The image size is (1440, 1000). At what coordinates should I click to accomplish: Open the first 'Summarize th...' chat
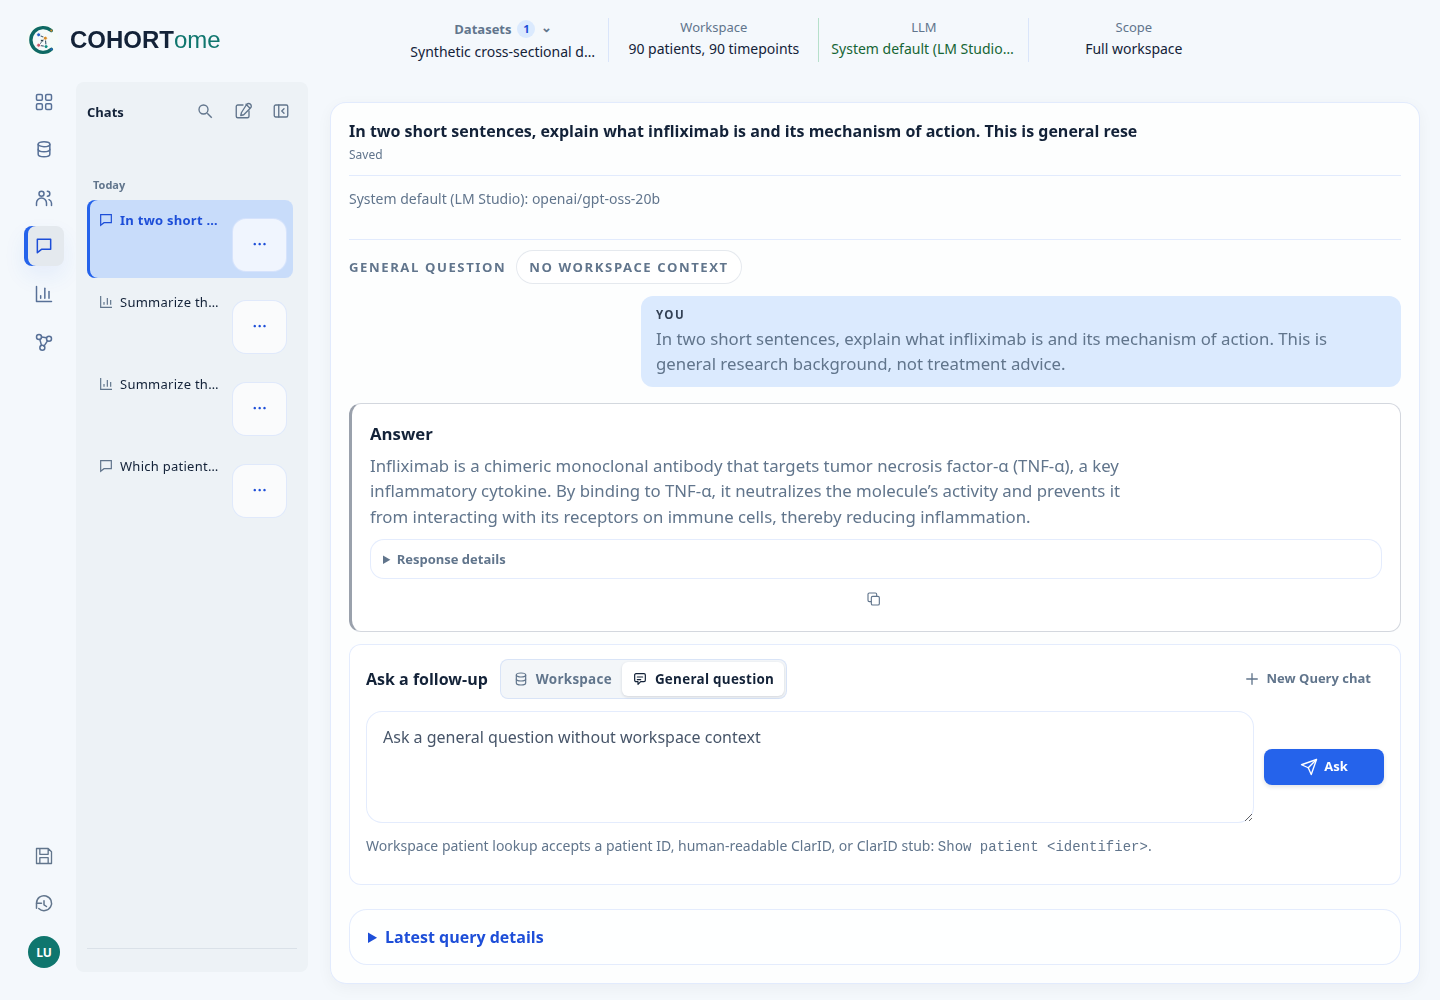(x=159, y=302)
